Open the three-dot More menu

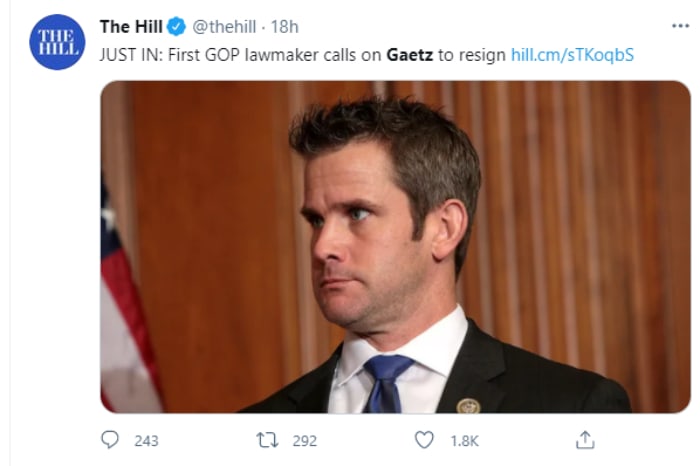(x=679, y=26)
